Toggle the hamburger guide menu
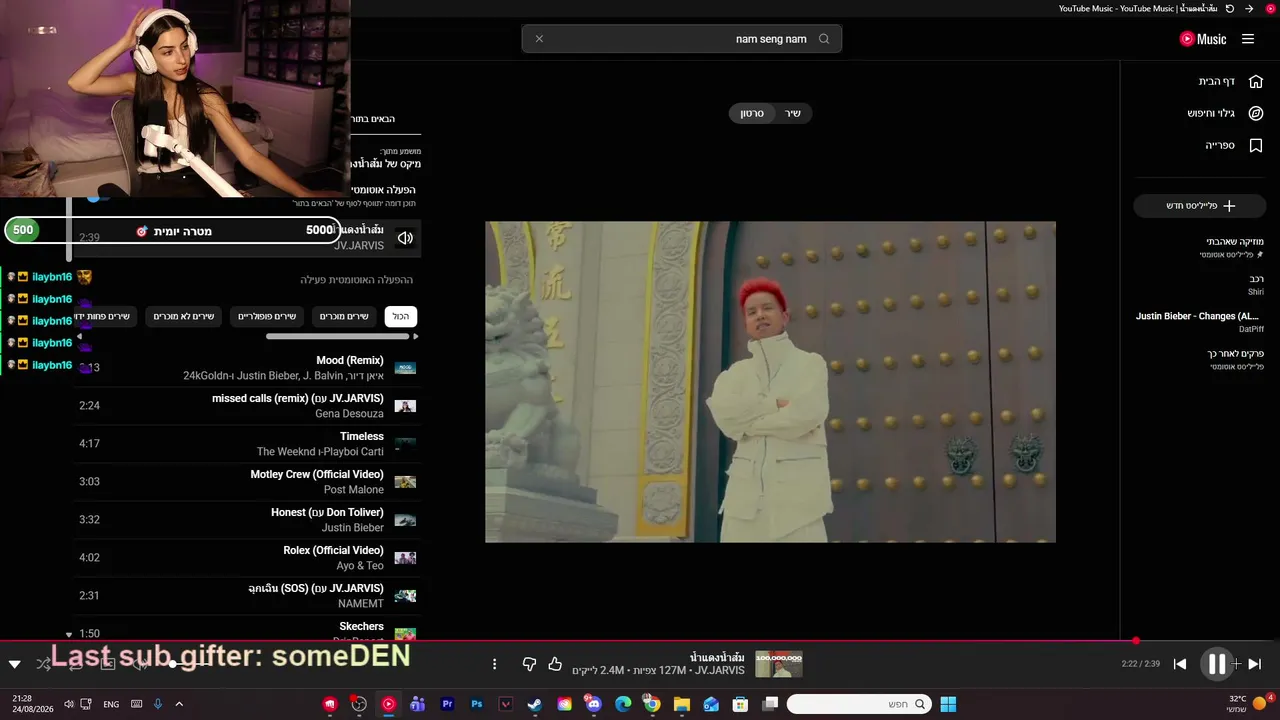 (x=1248, y=39)
